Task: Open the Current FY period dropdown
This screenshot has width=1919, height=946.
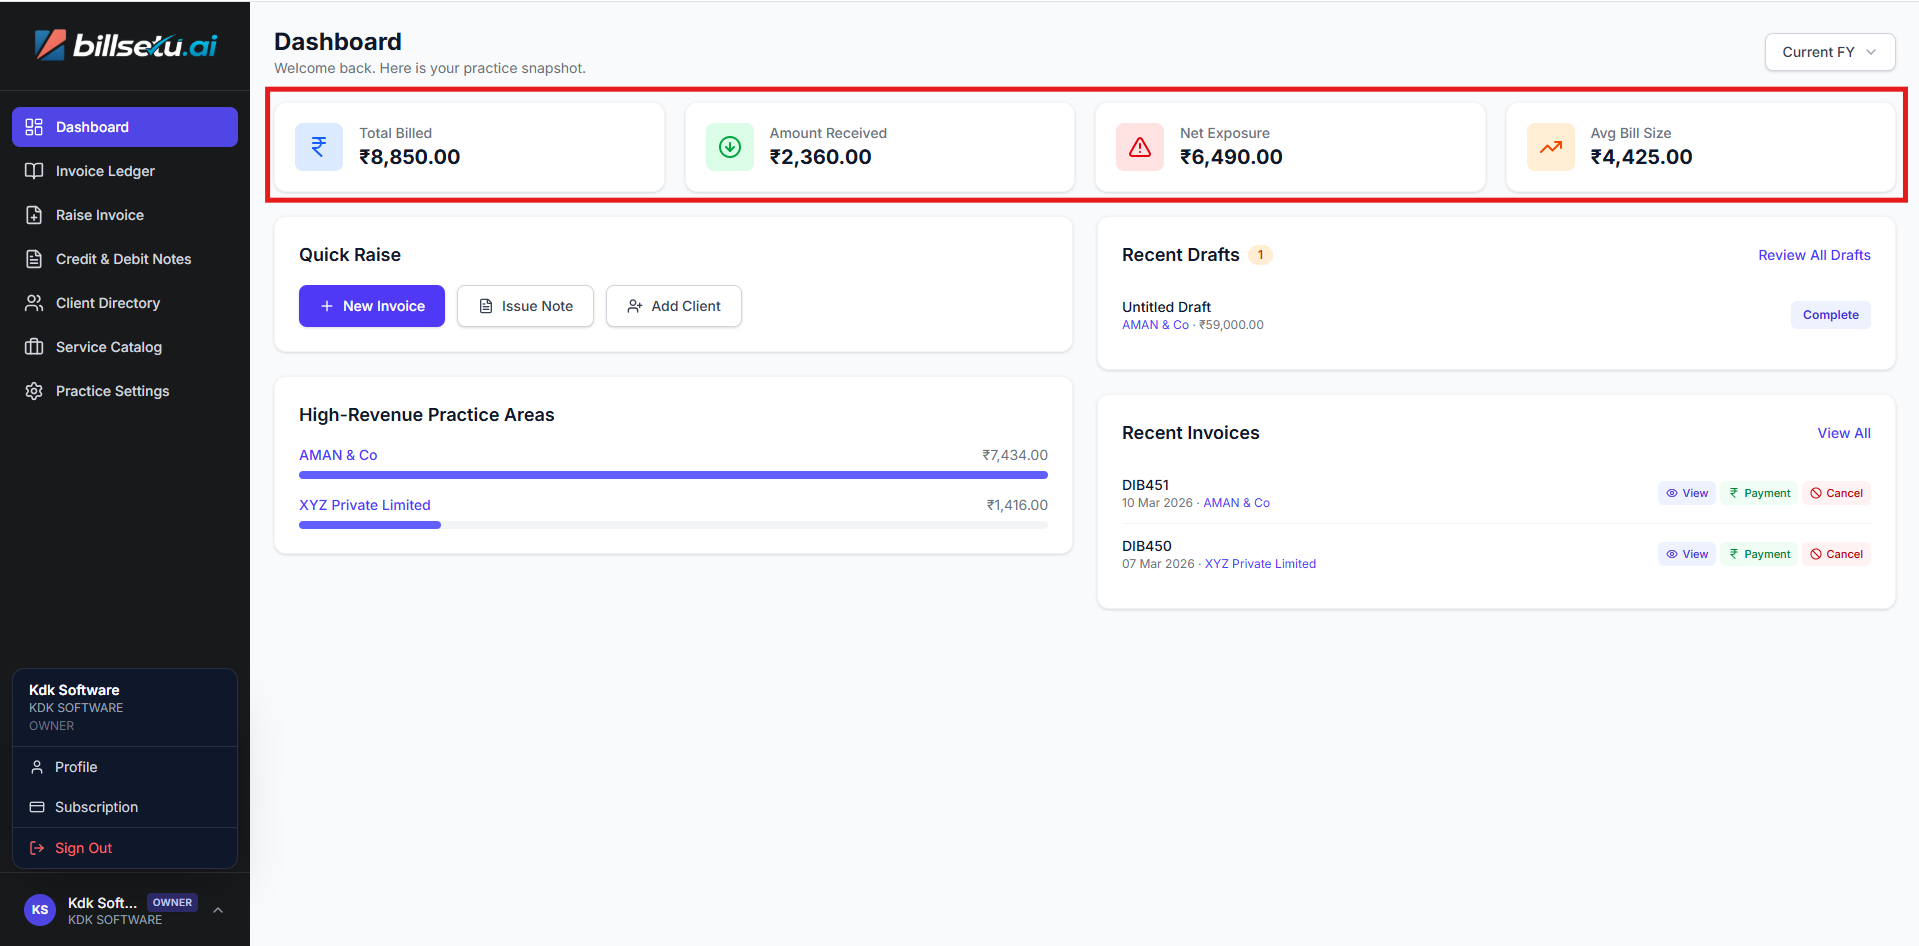Action: point(1829,52)
